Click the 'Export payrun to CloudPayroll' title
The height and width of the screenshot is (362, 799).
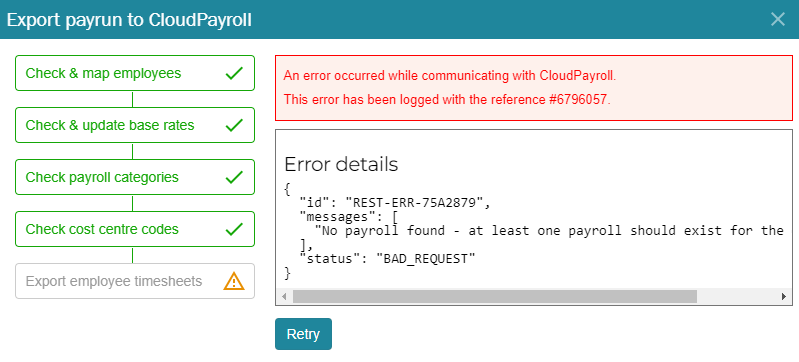click(129, 20)
